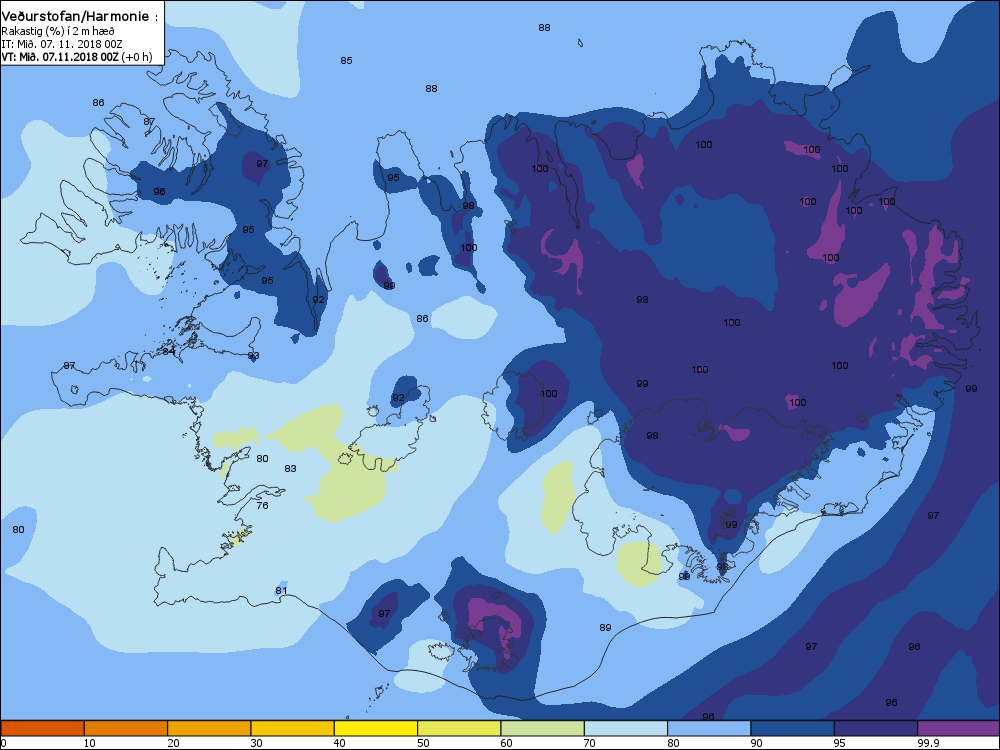Select the 30–40 amber legend swatch

(293, 728)
